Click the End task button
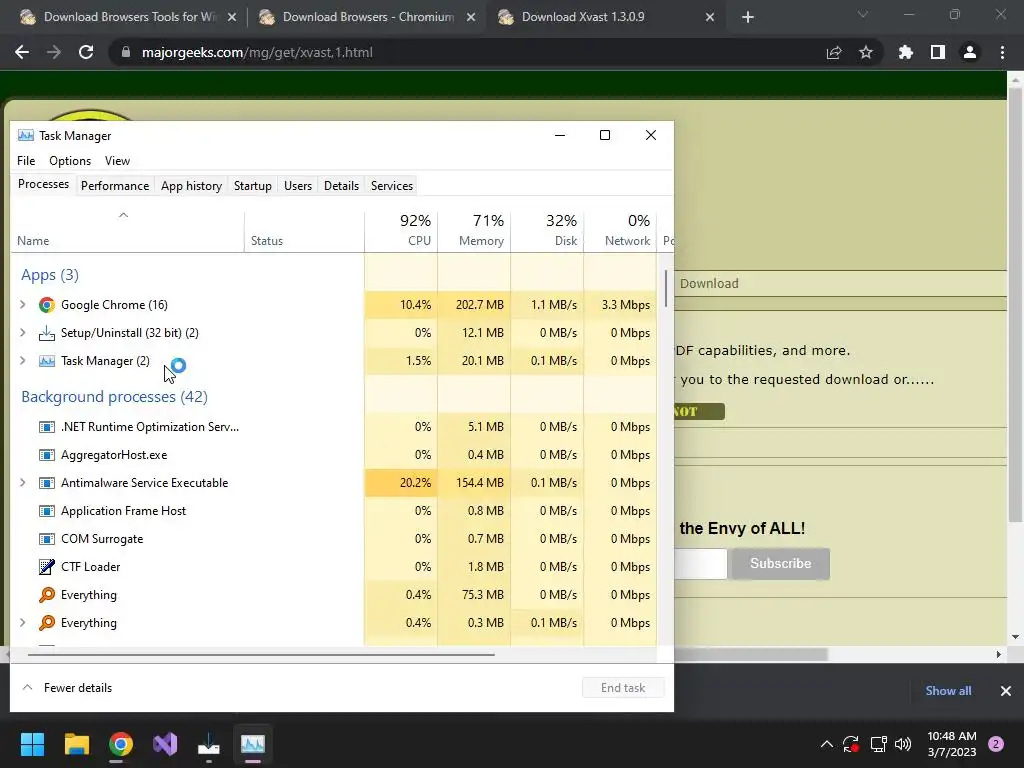This screenshot has width=1024, height=768. point(623,688)
